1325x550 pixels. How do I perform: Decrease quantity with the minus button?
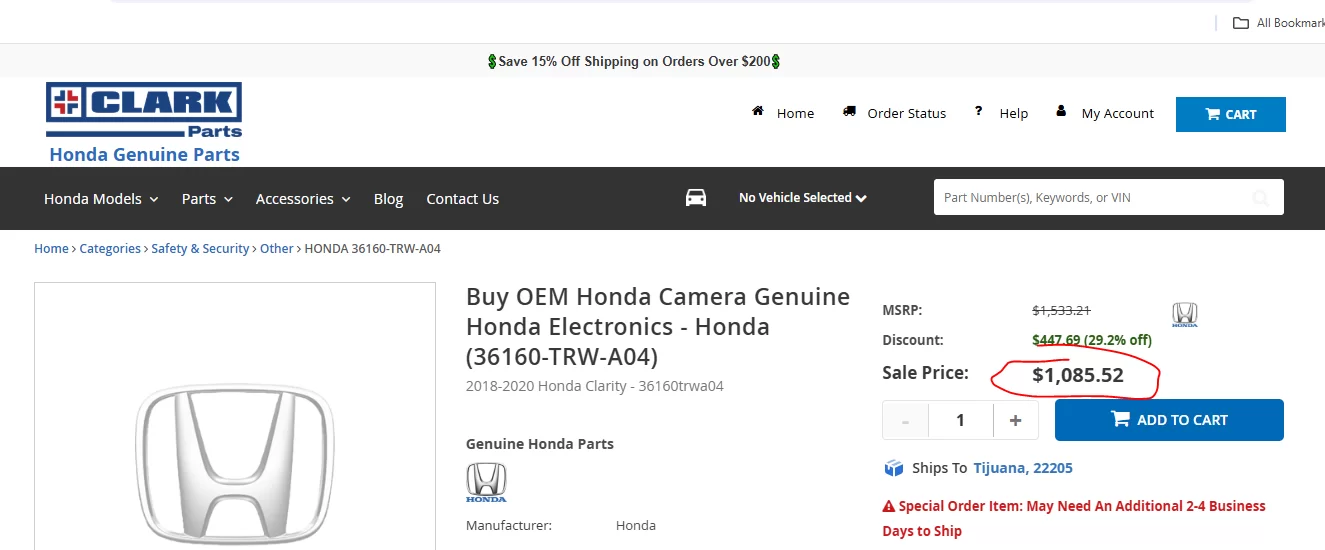pos(906,420)
